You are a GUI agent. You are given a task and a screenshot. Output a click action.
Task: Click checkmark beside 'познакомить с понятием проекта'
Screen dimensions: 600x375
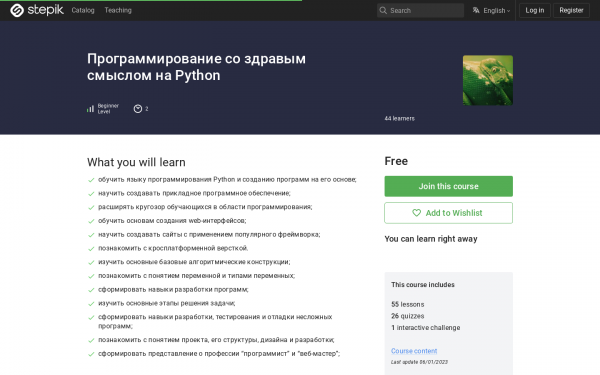pyautogui.click(x=91, y=340)
